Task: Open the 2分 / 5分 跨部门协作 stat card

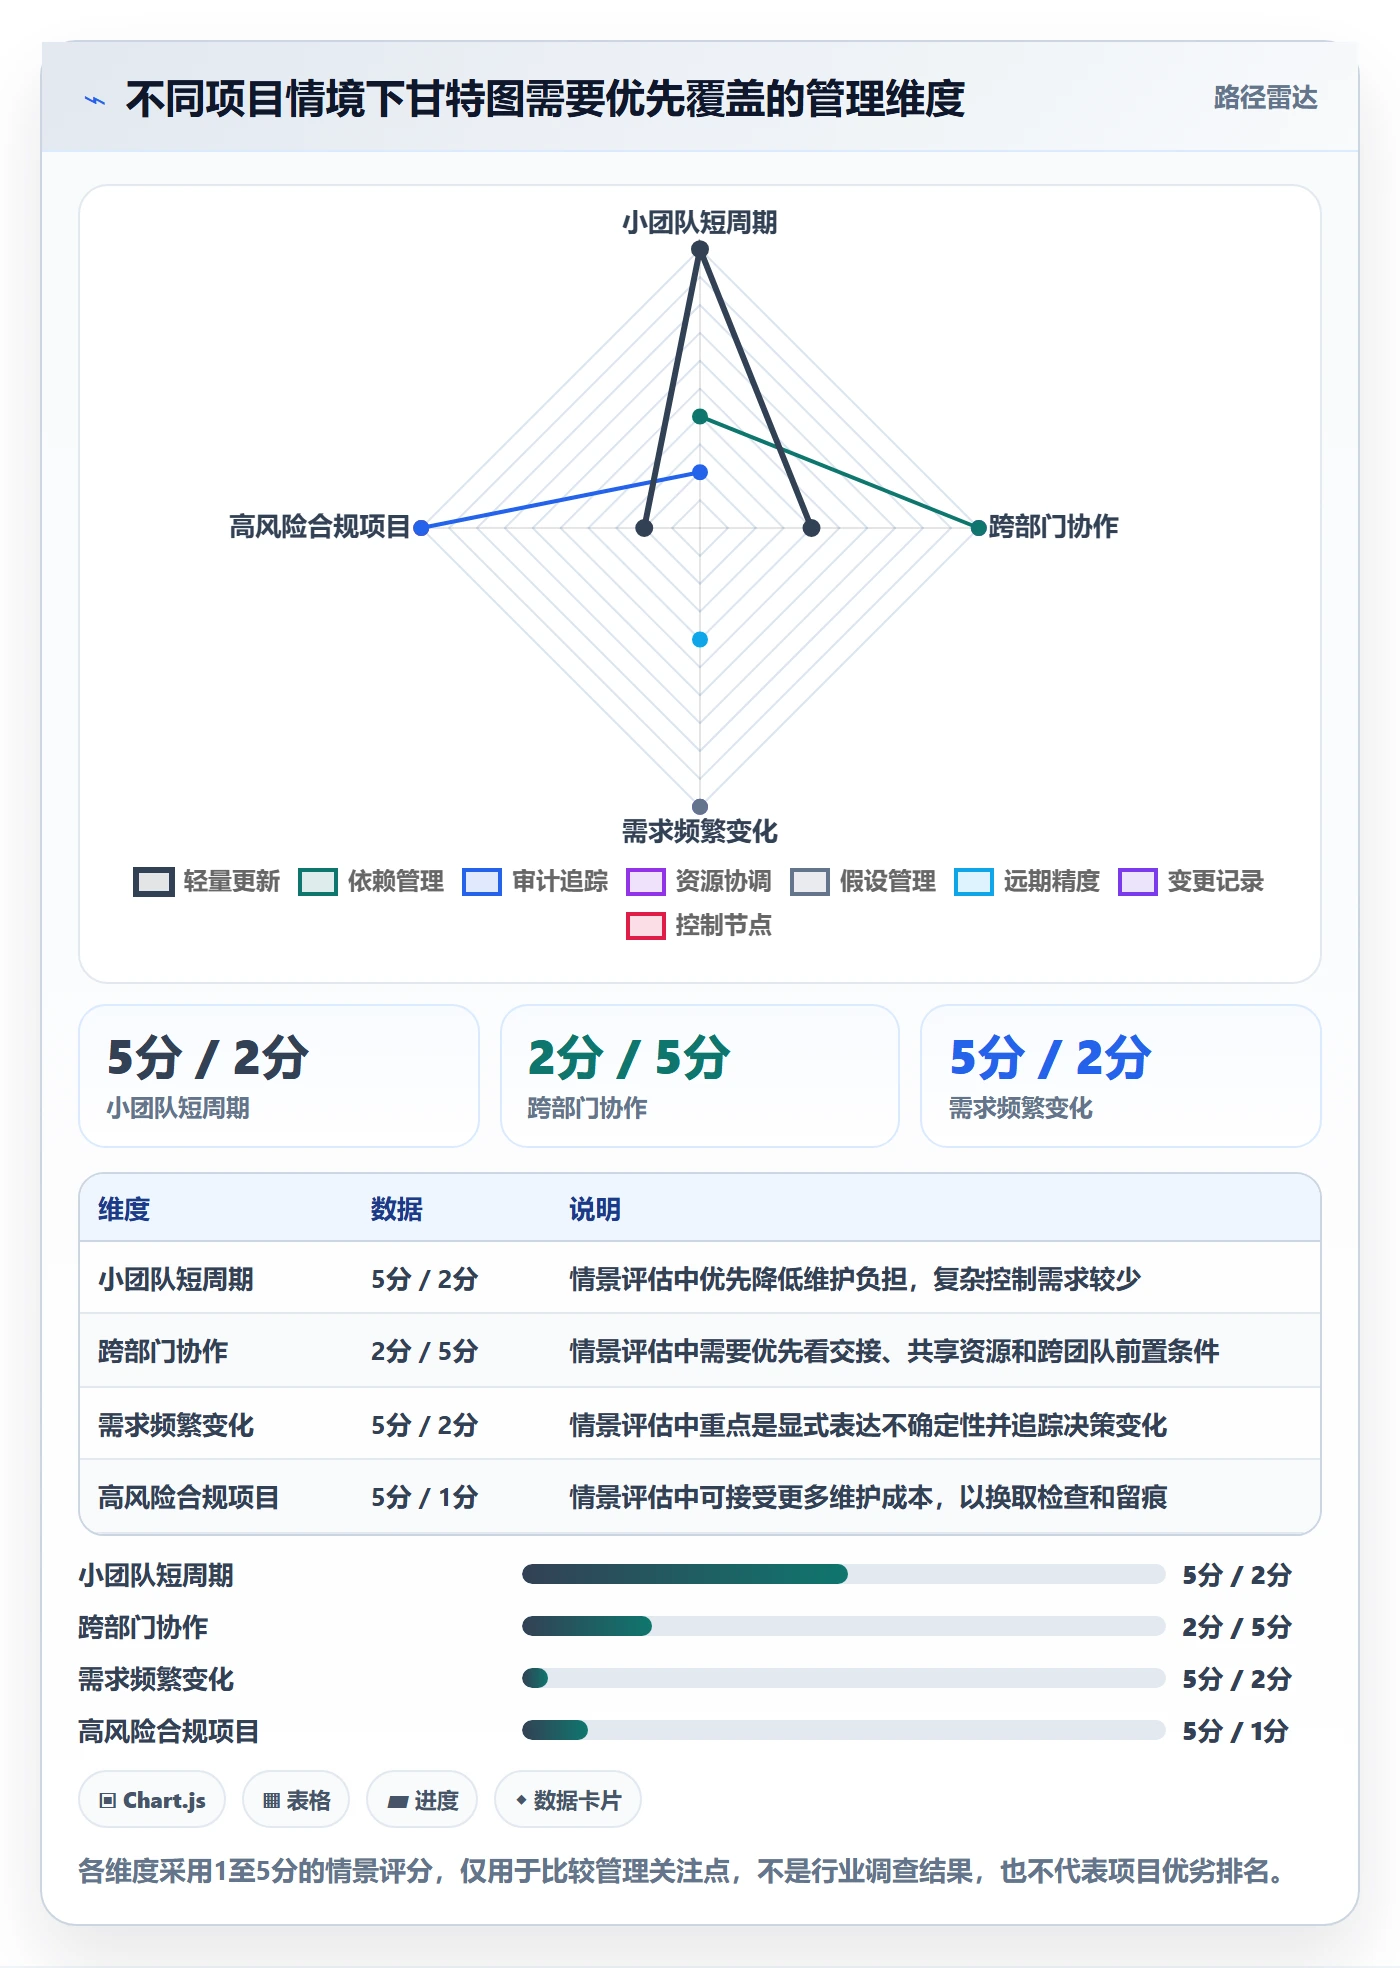Action: pyautogui.click(x=700, y=1076)
